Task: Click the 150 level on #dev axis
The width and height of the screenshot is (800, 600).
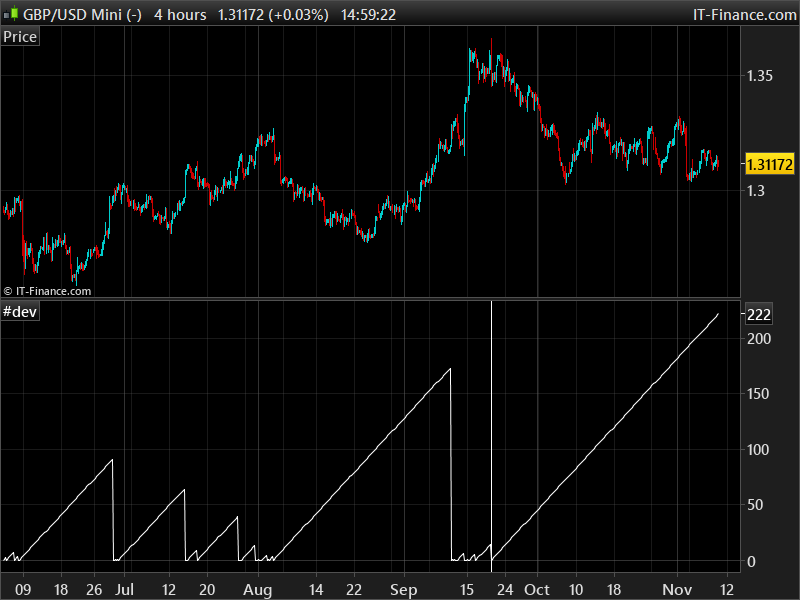Action: pyautogui.click(x=758, y=394)
